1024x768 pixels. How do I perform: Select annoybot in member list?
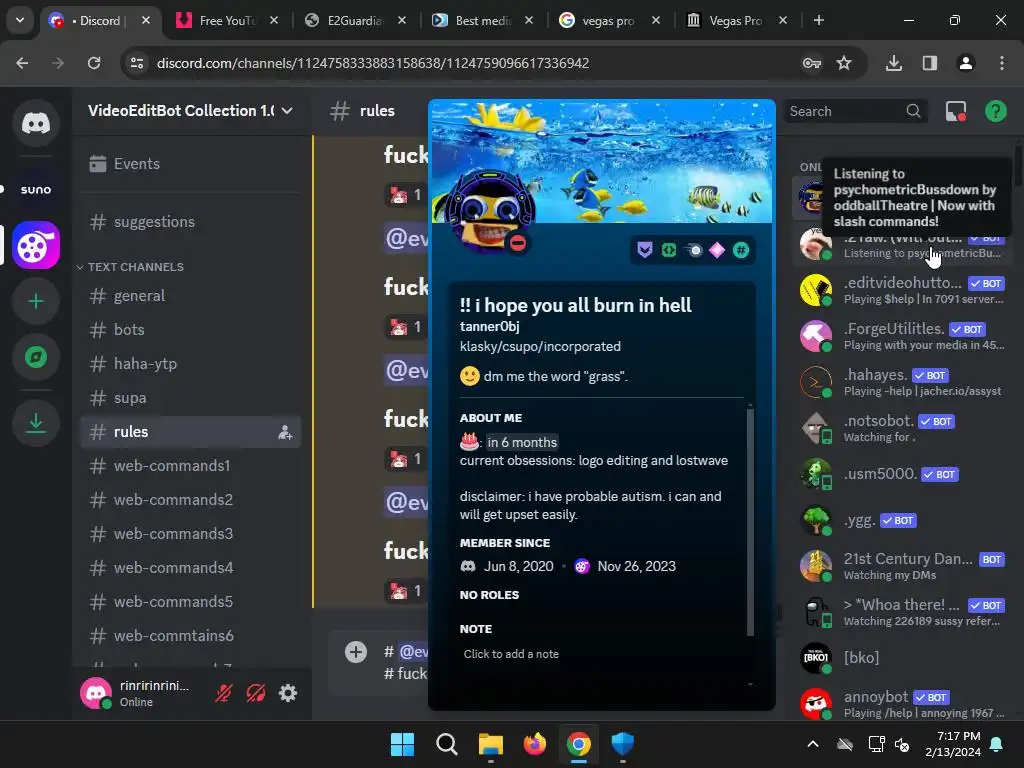tap(903, 704)
